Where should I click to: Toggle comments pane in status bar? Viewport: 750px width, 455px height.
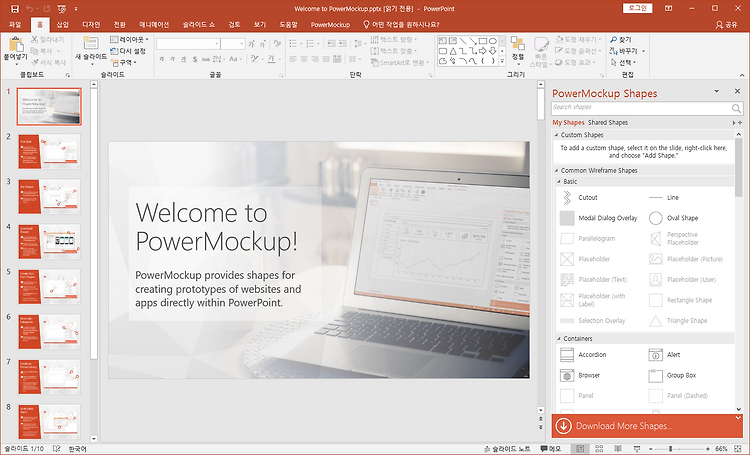551,449
